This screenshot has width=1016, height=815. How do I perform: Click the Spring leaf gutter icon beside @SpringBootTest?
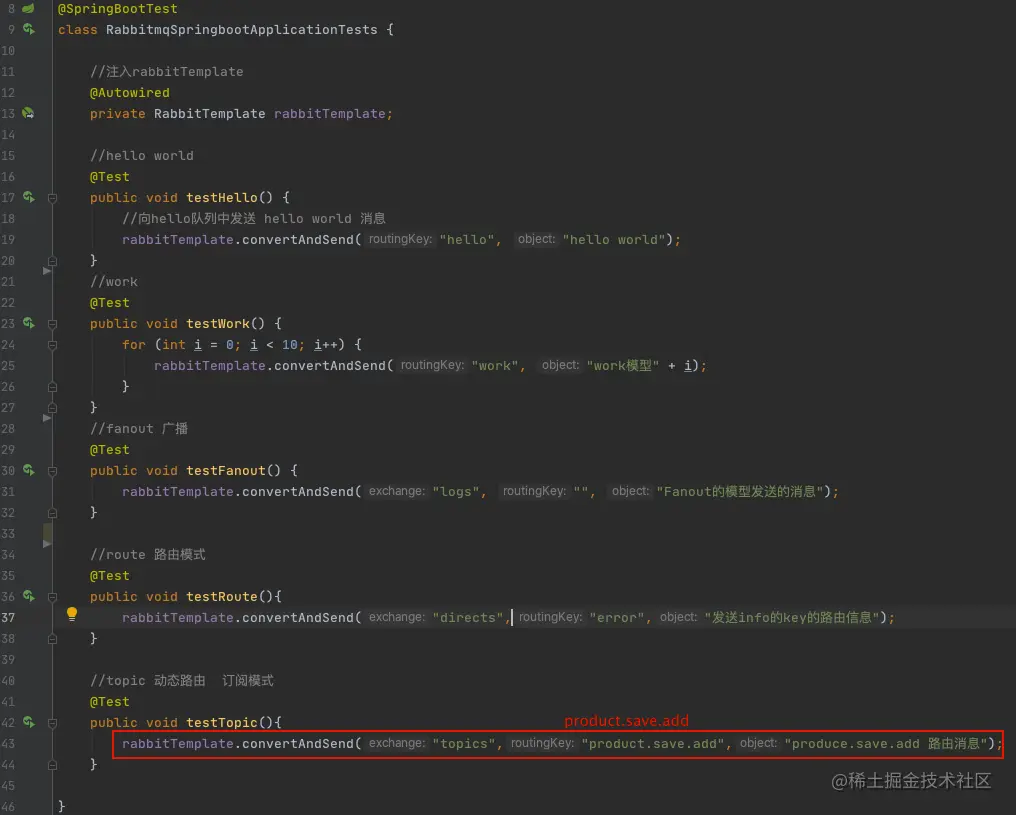29,8
